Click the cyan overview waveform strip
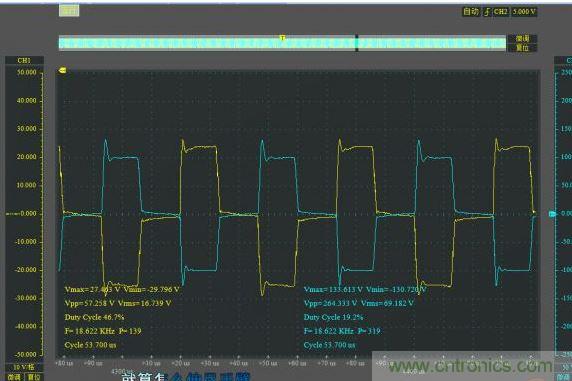572x381 pixels. tap(282, 43)
